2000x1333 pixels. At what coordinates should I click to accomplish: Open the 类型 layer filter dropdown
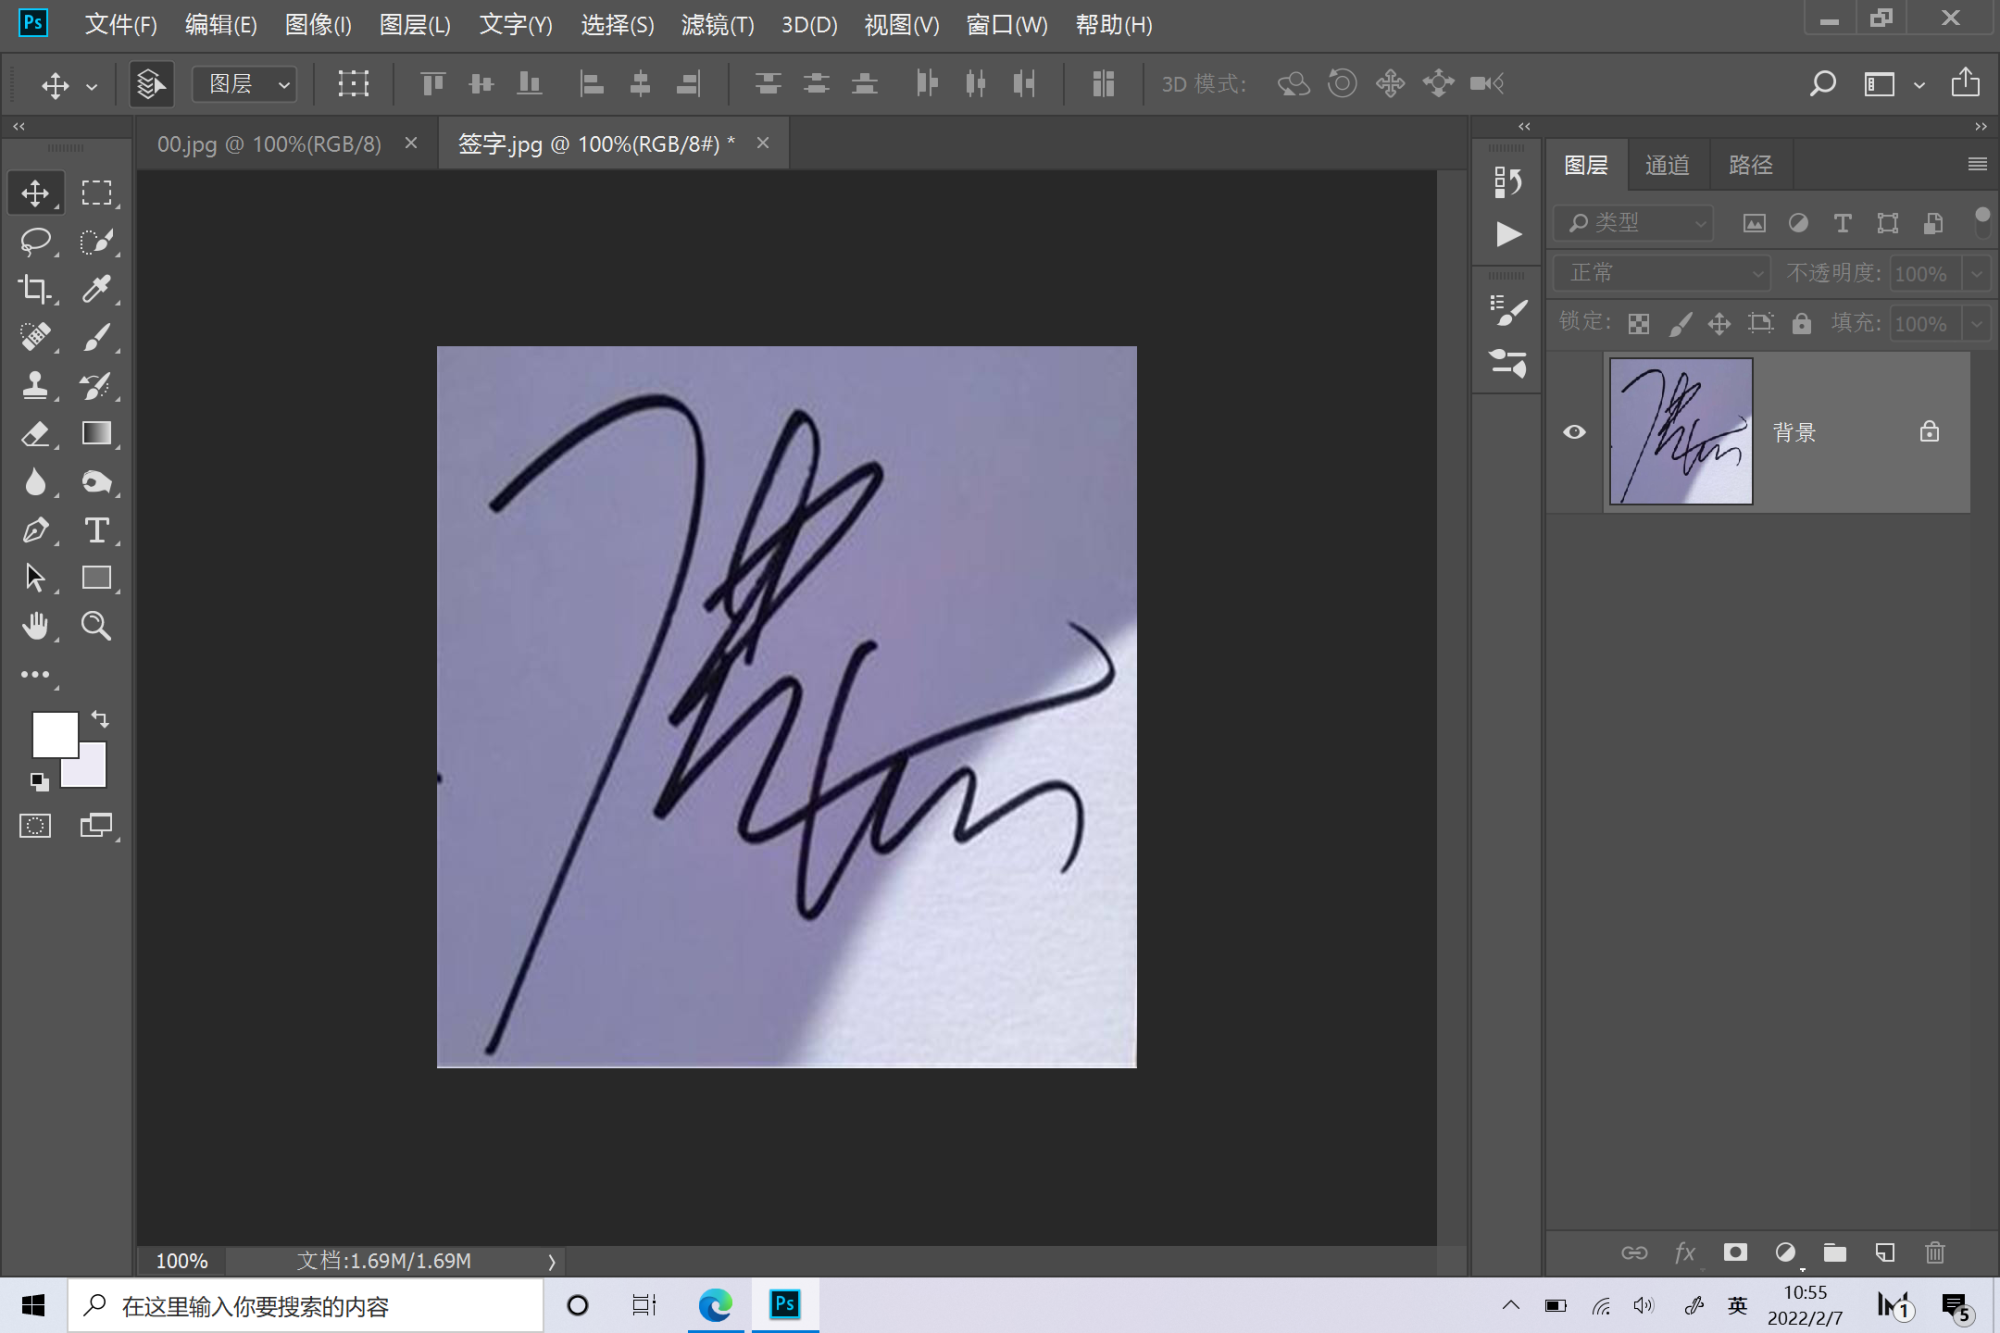point(1634,223)
